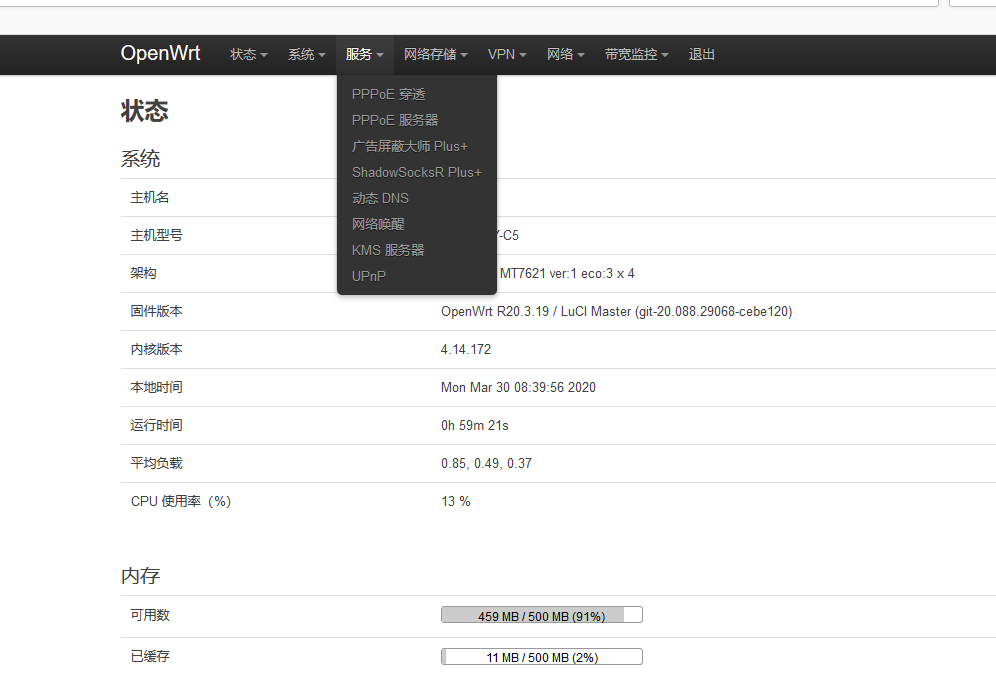
Task: Open the 状态 dropdown menu
Action: (x=248, y=55)
